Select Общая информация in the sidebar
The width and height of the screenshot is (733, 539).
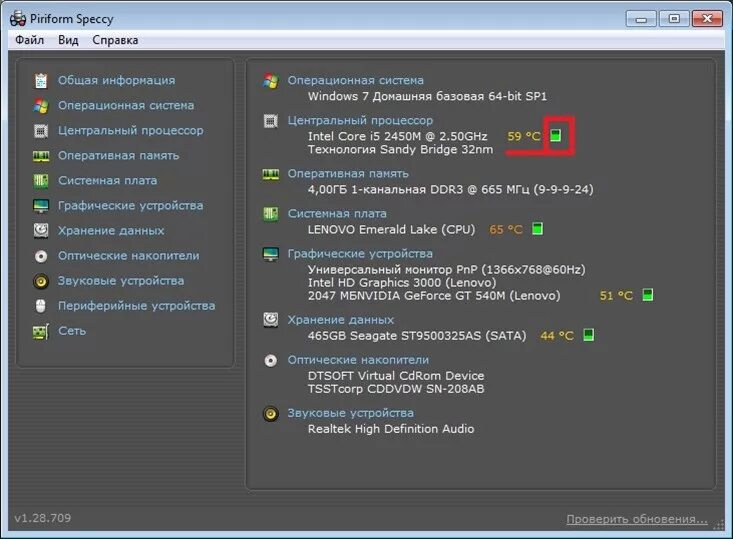point(116,80)
